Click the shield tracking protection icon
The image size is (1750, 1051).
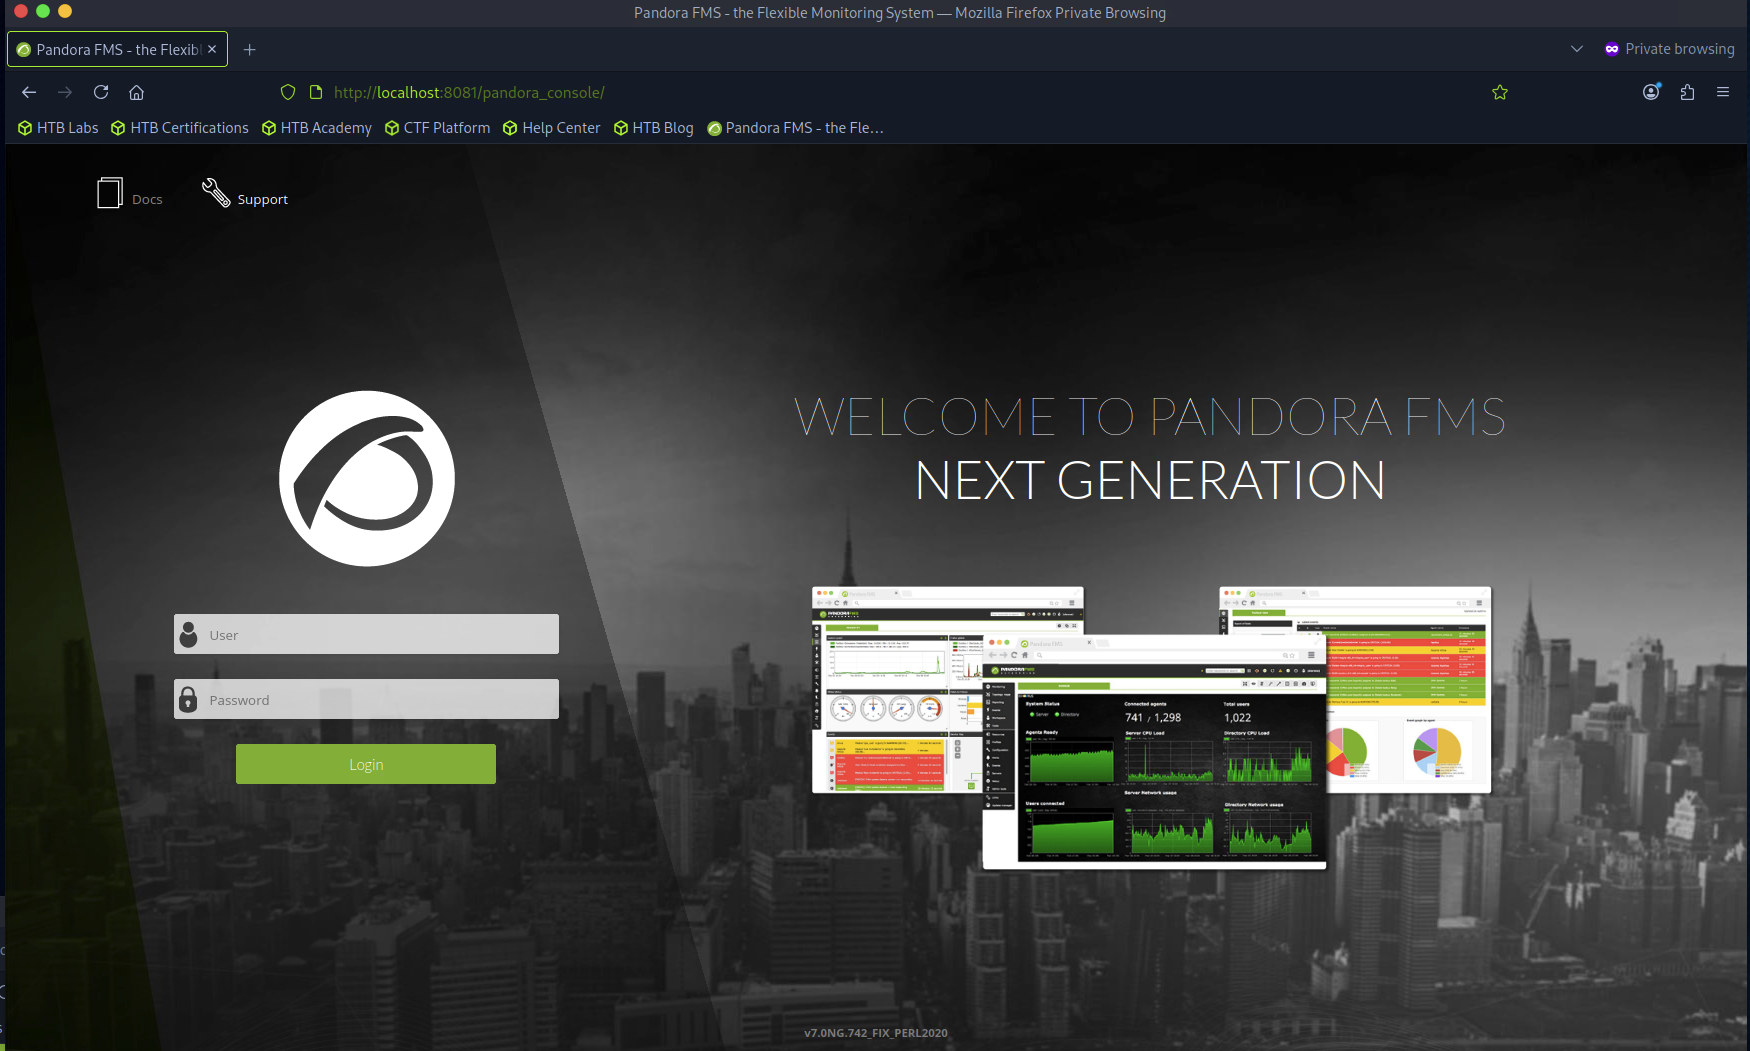coord(288,92)
